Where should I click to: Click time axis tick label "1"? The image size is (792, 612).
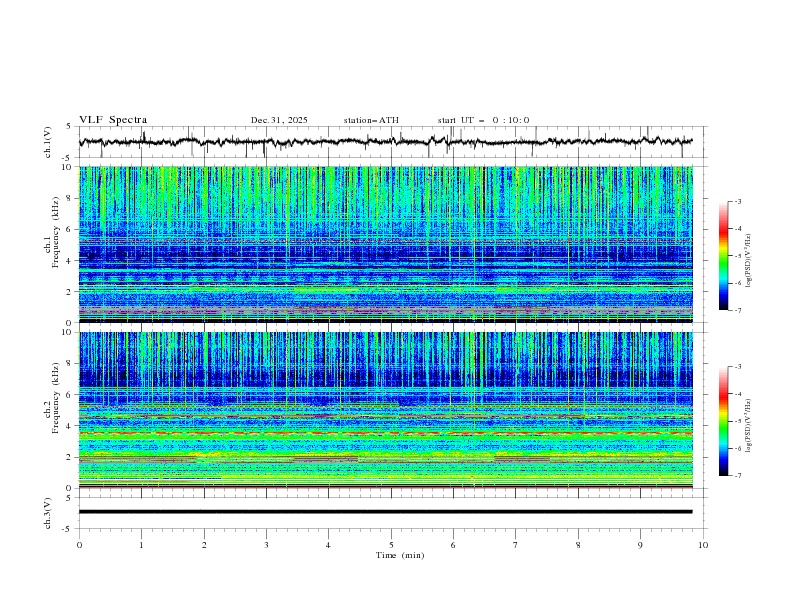point(141,545)
